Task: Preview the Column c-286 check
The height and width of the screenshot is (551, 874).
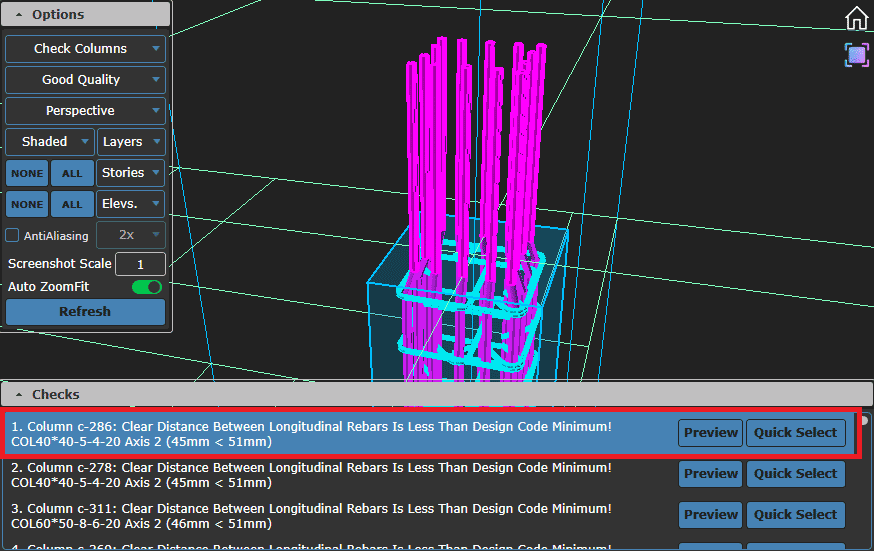Action: [x=710, y=433]
